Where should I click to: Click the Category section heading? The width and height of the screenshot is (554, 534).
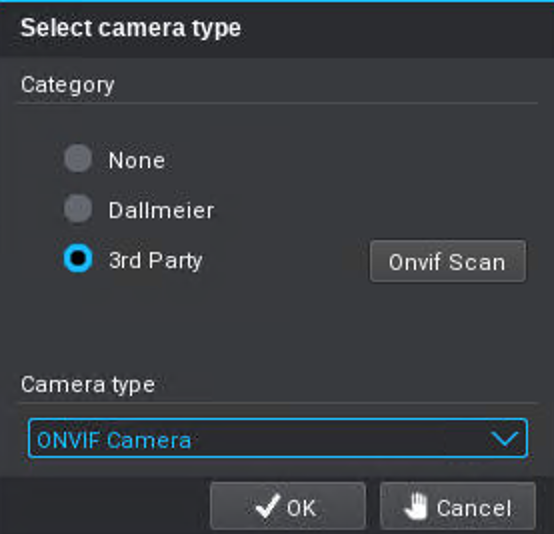[67, 85]
